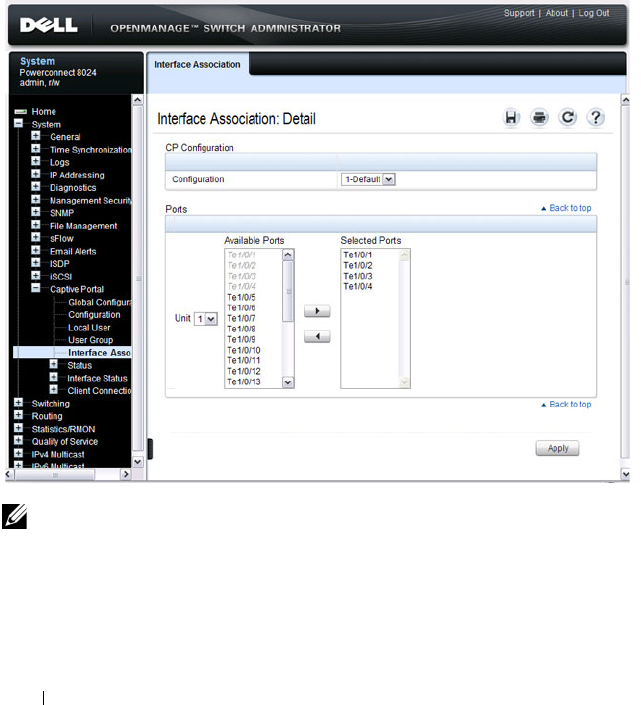Collapse the System tree node
Screen dimensions: 641x705
click(18, 123)
